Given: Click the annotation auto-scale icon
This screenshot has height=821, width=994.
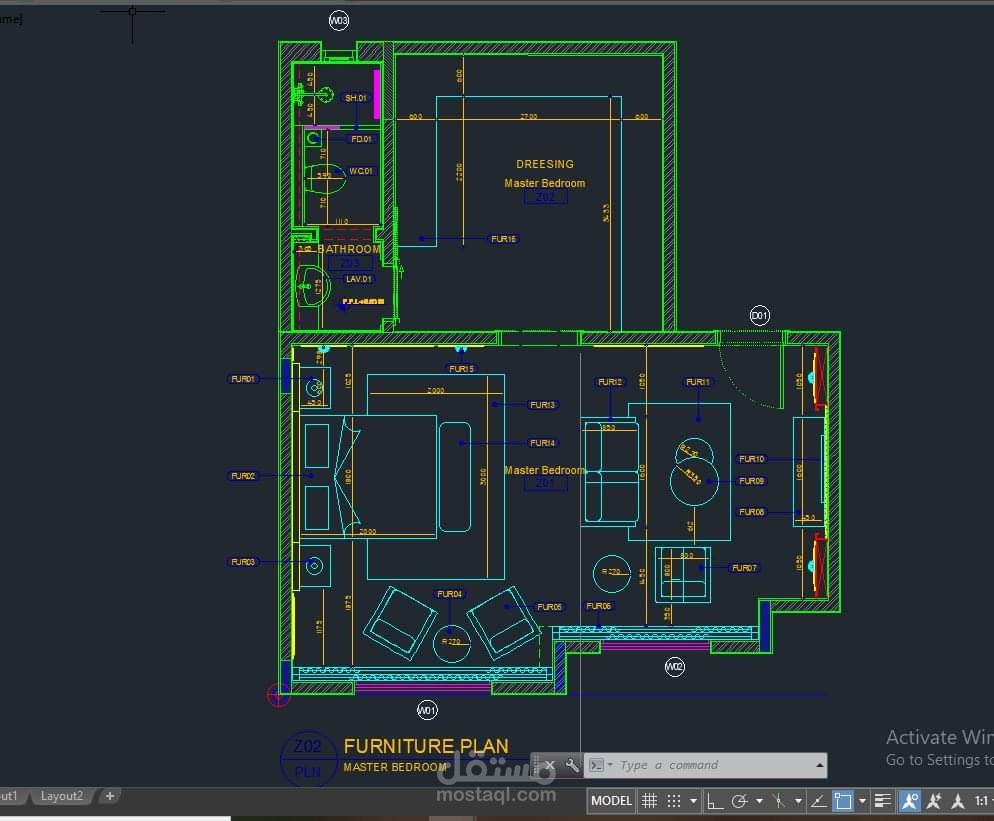Looking at the screenshot, I should pos(934,801).
